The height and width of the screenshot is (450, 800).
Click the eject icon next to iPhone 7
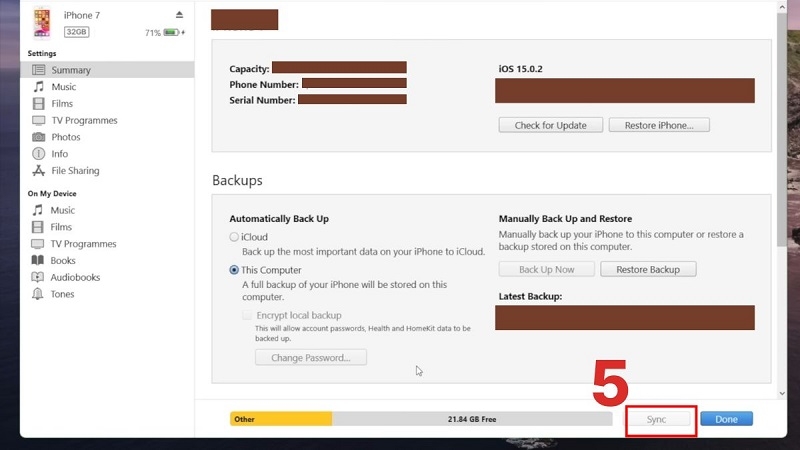pyautogui.click(x=179, y=15)
